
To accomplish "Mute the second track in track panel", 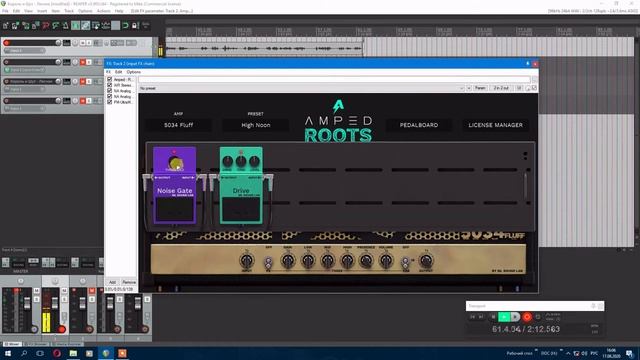I will (x=83, y=62).
